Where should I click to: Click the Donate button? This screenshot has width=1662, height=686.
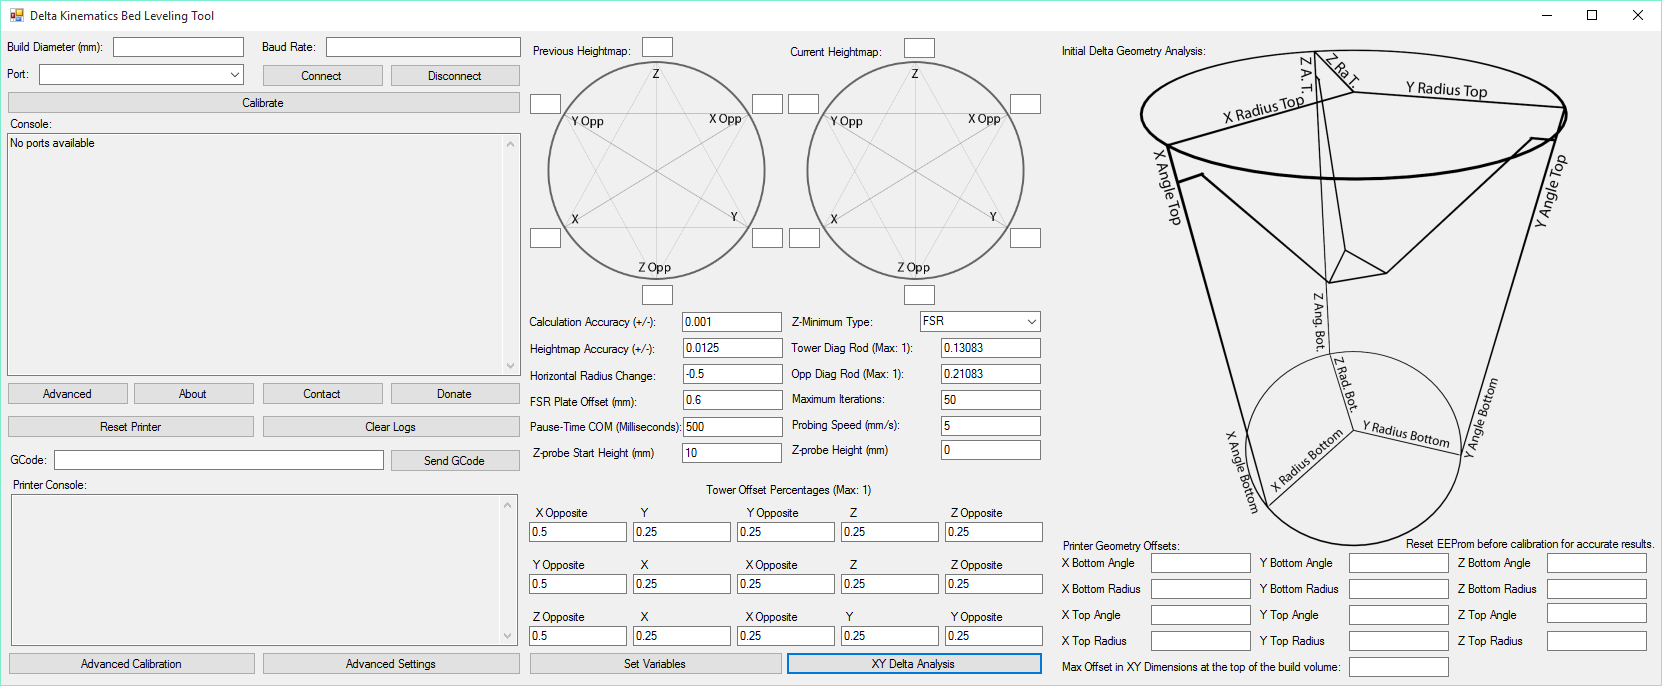point(454,394)
